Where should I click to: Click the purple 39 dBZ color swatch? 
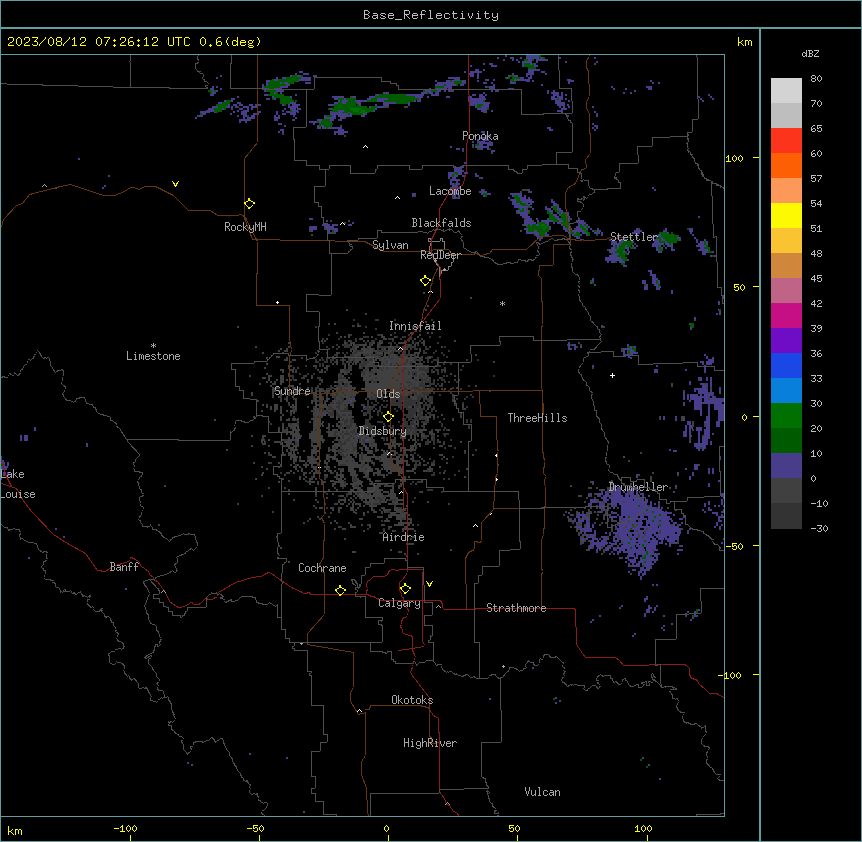coord(786,340)
